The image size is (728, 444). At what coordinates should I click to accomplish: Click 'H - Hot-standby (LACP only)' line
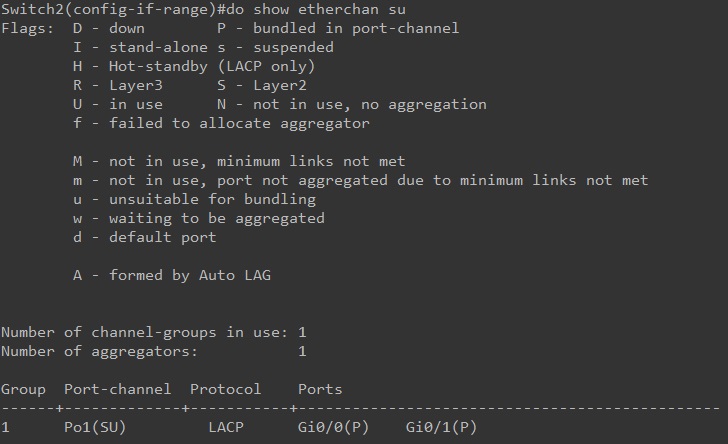194,66
